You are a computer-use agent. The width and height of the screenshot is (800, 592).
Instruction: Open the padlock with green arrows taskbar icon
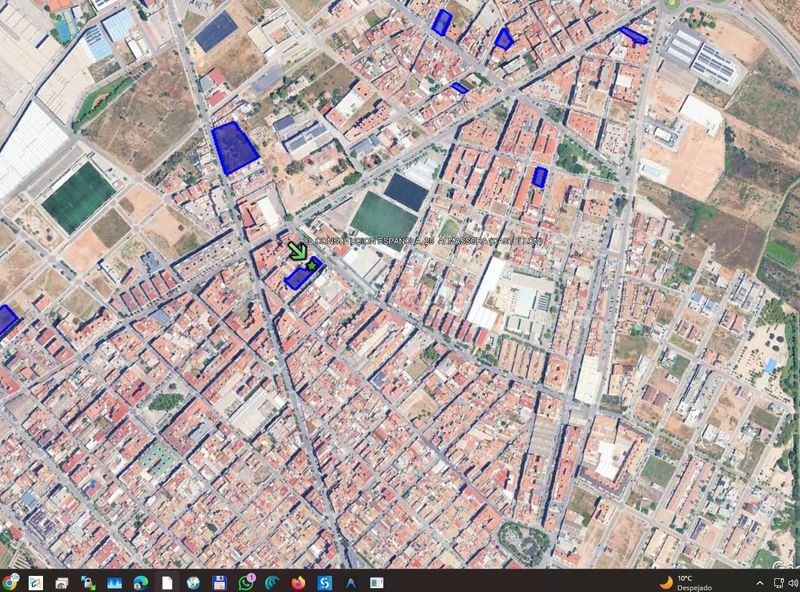point(88,582)
